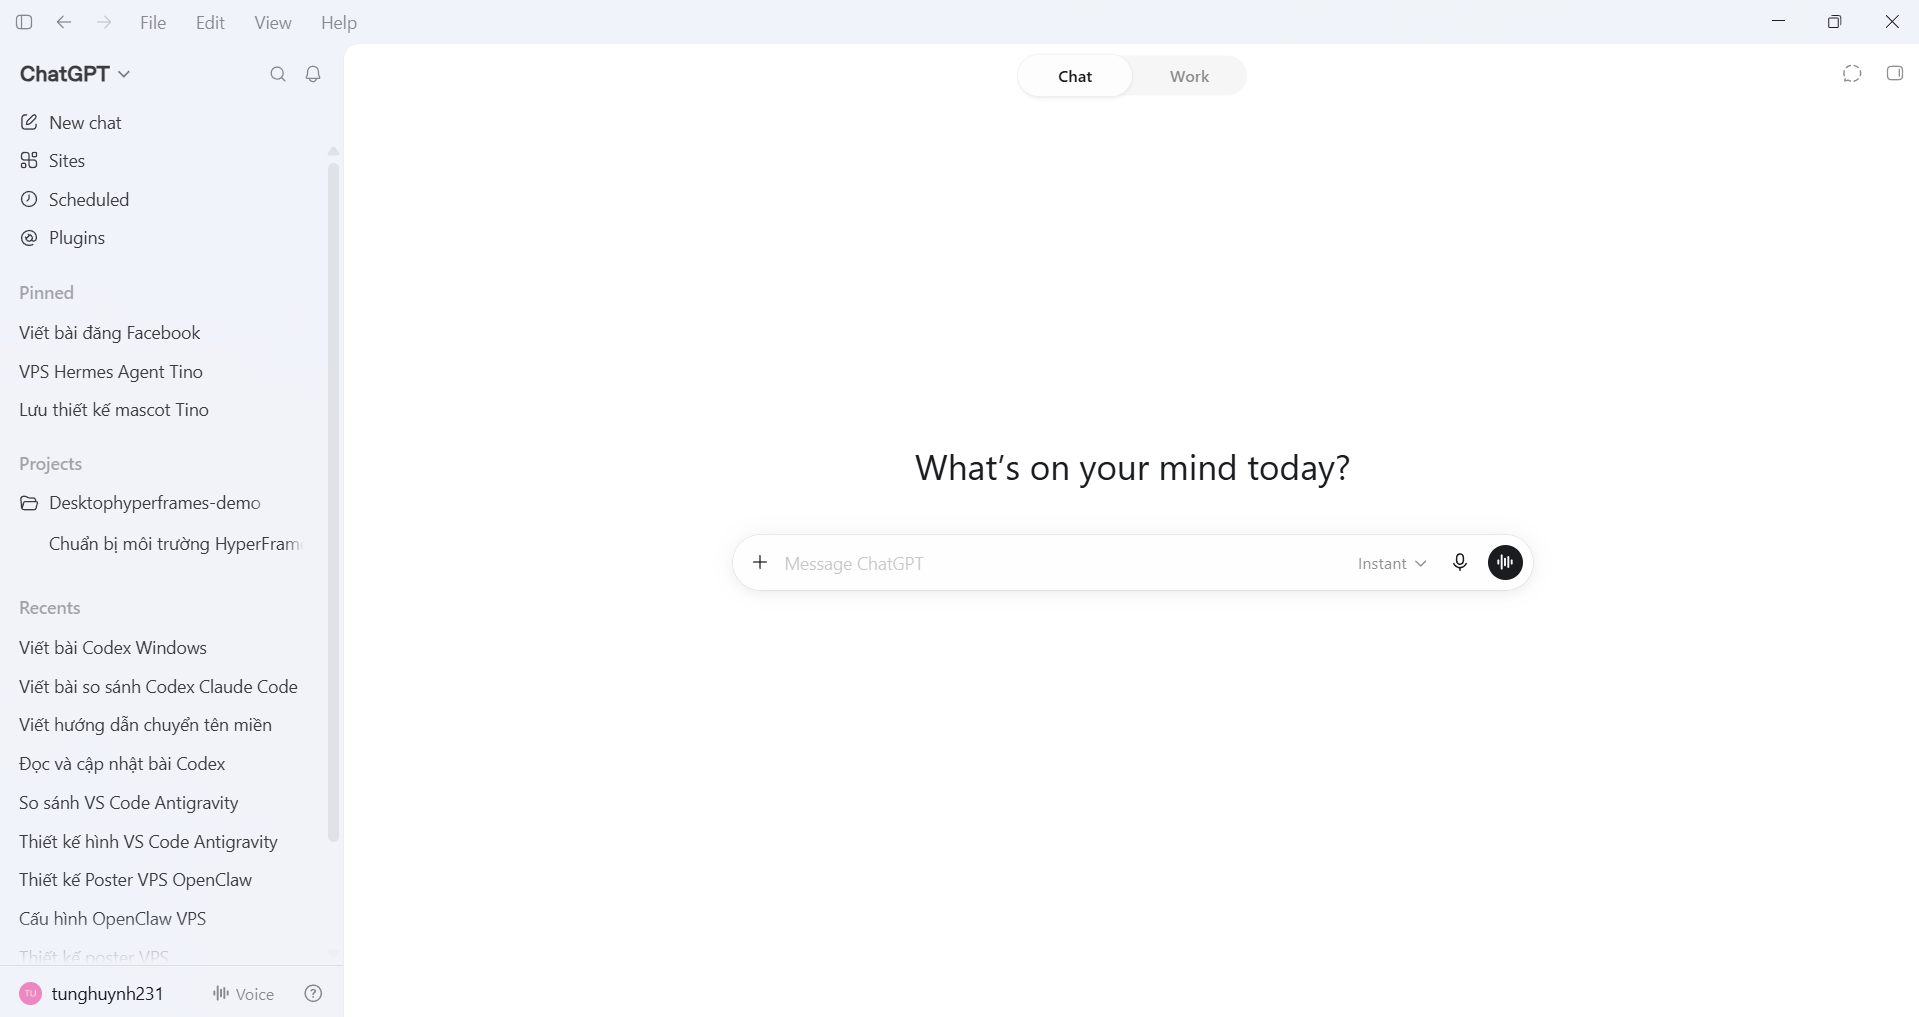Viewport: 1919px width, 1017px height.
Task: Expand the ChatGPT model dropdown
Action: click(75, 74)
